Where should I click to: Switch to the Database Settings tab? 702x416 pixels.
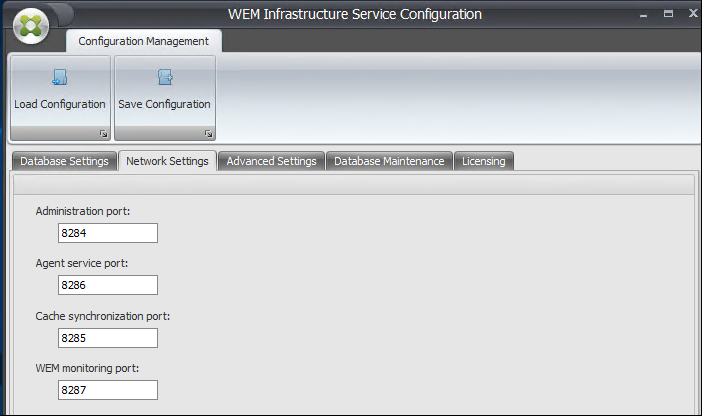point(64,161)
